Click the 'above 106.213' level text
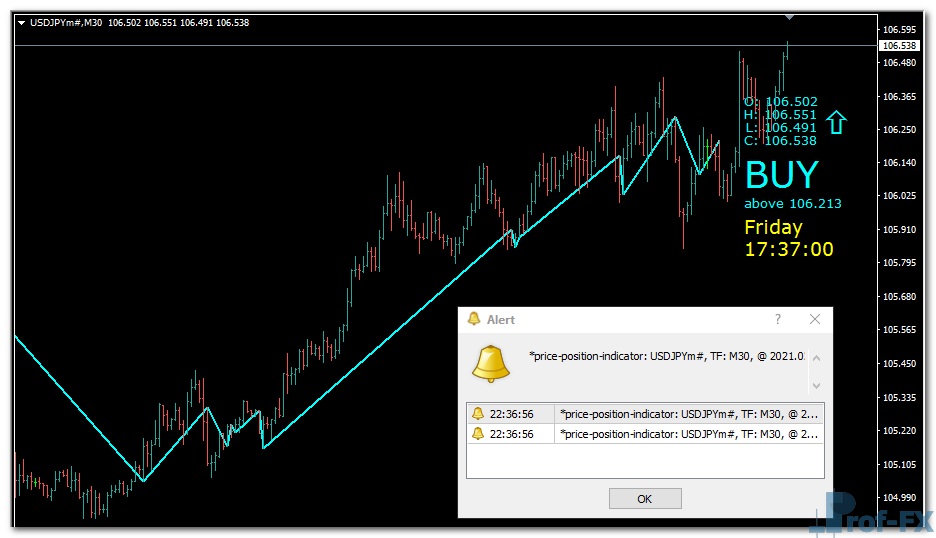This screenshot has height=538, width=936. point(792,204)
